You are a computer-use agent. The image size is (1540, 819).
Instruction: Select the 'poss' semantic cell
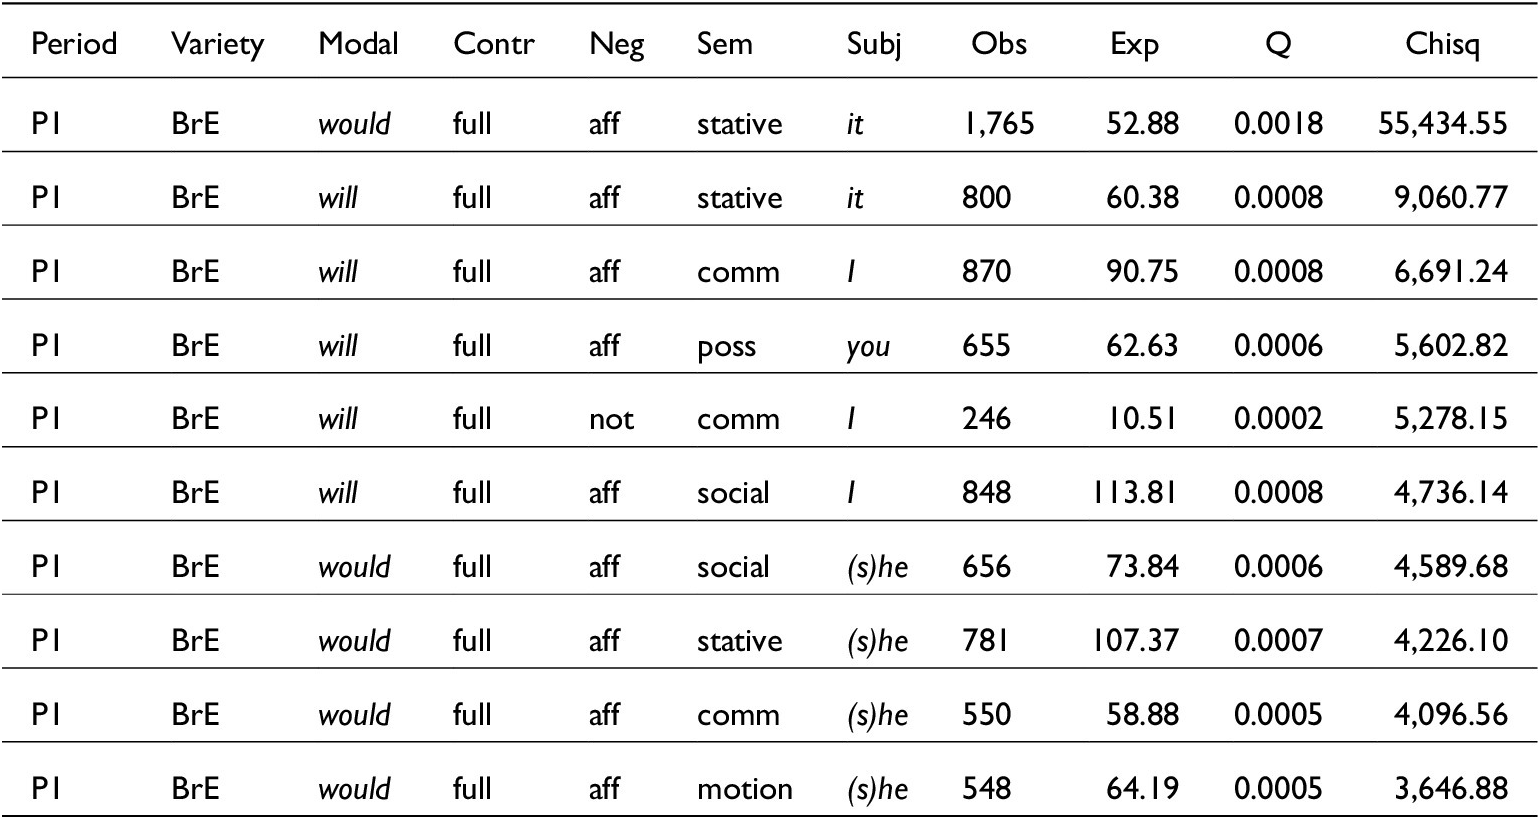[726, 346]
